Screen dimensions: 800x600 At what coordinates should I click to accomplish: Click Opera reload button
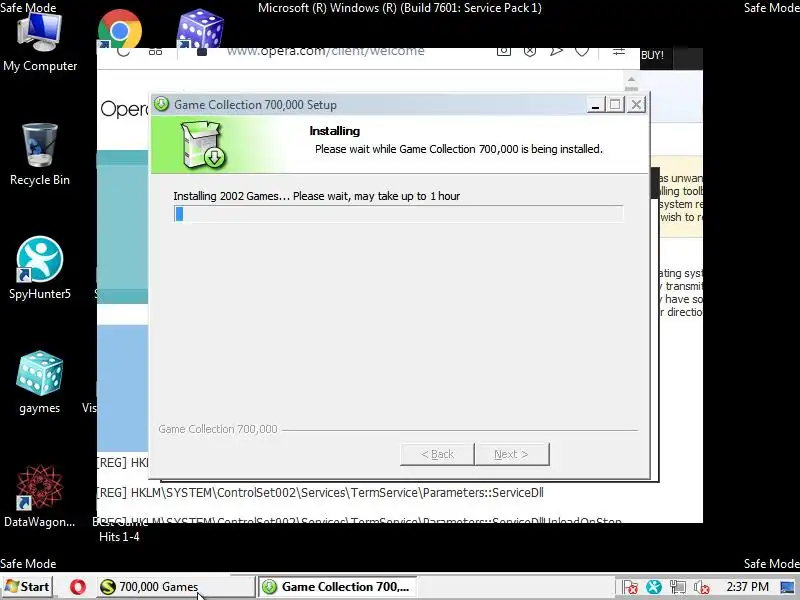coord(123,51)
